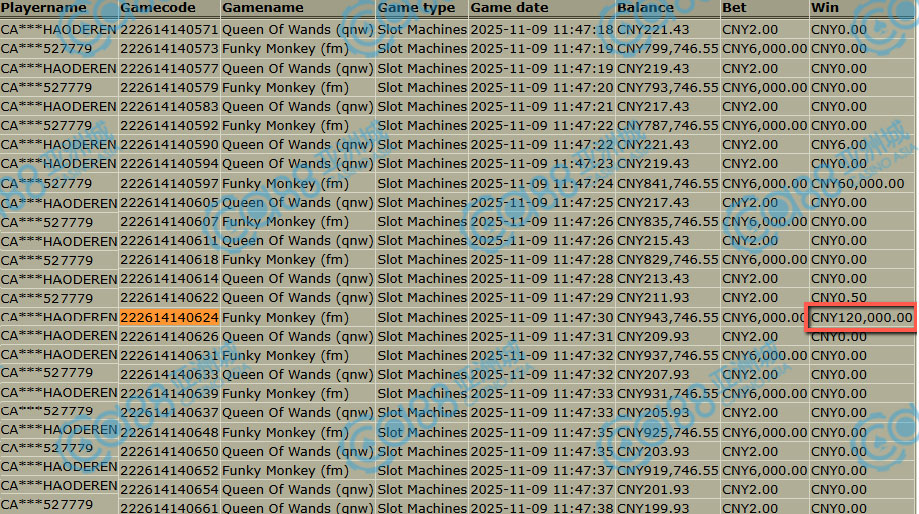Open gamecode 222614140571 in first row

tap(169, 30)
